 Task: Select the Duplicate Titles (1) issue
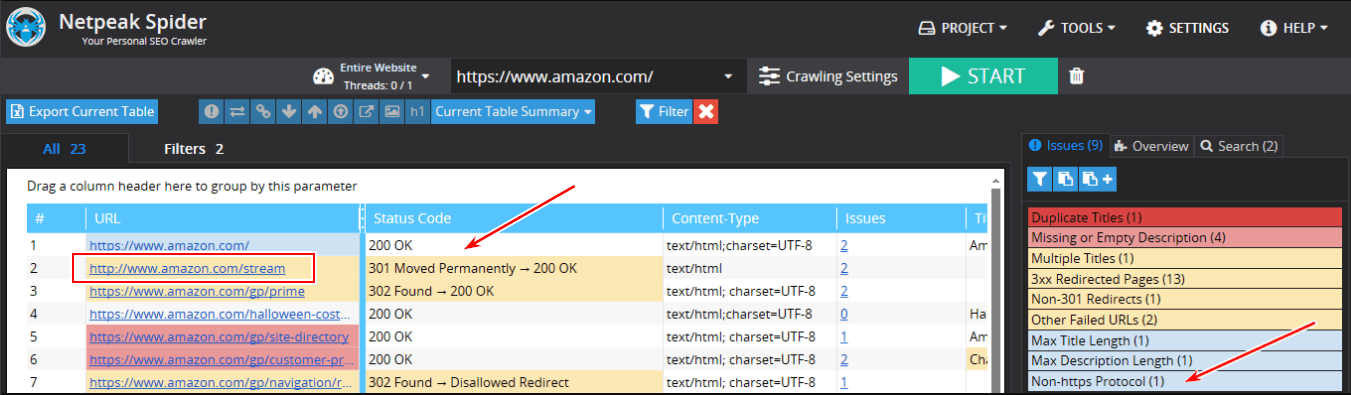click(x=1184, y=217)
